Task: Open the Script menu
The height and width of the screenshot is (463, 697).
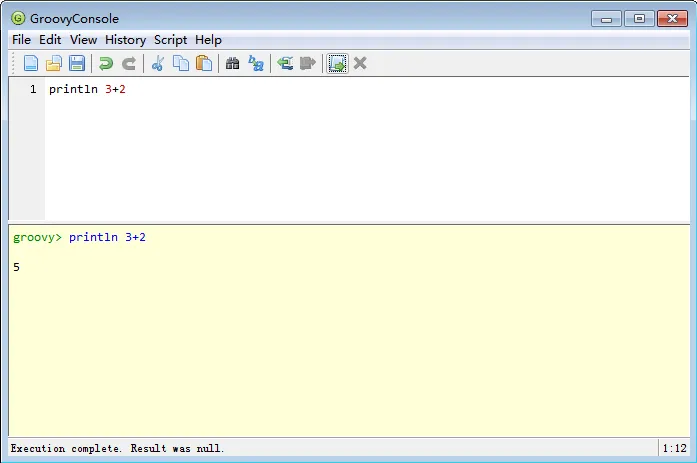Action: click(x=170, y=40)
